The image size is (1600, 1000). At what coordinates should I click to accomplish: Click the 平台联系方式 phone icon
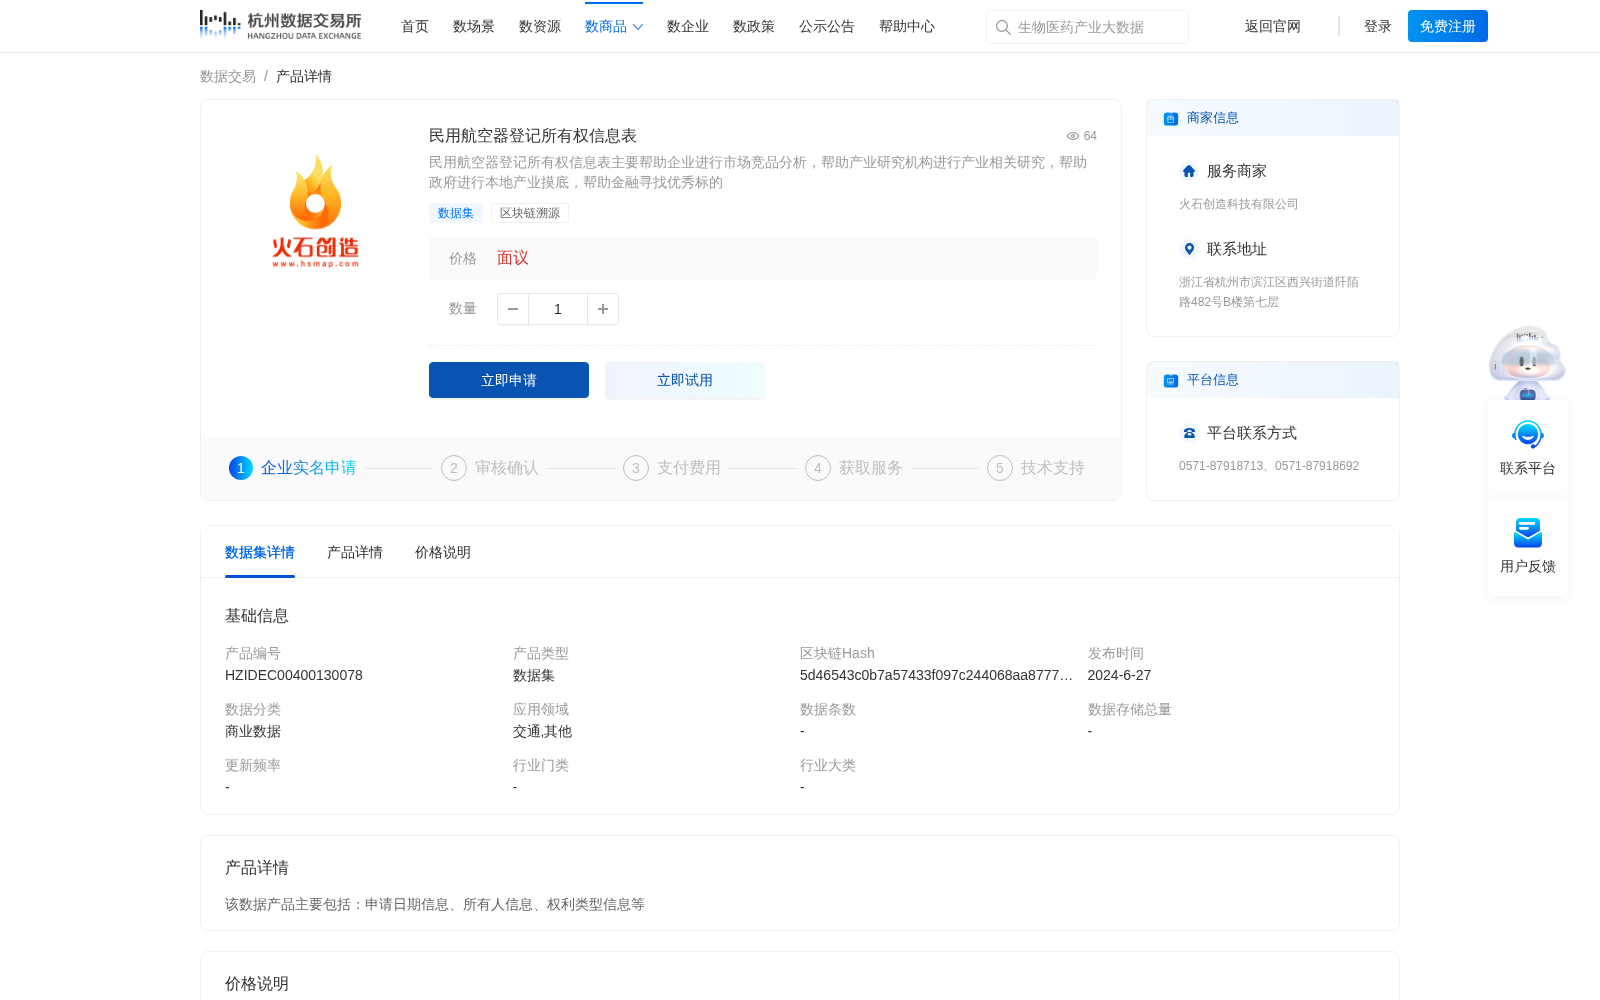click(1189, 433)
